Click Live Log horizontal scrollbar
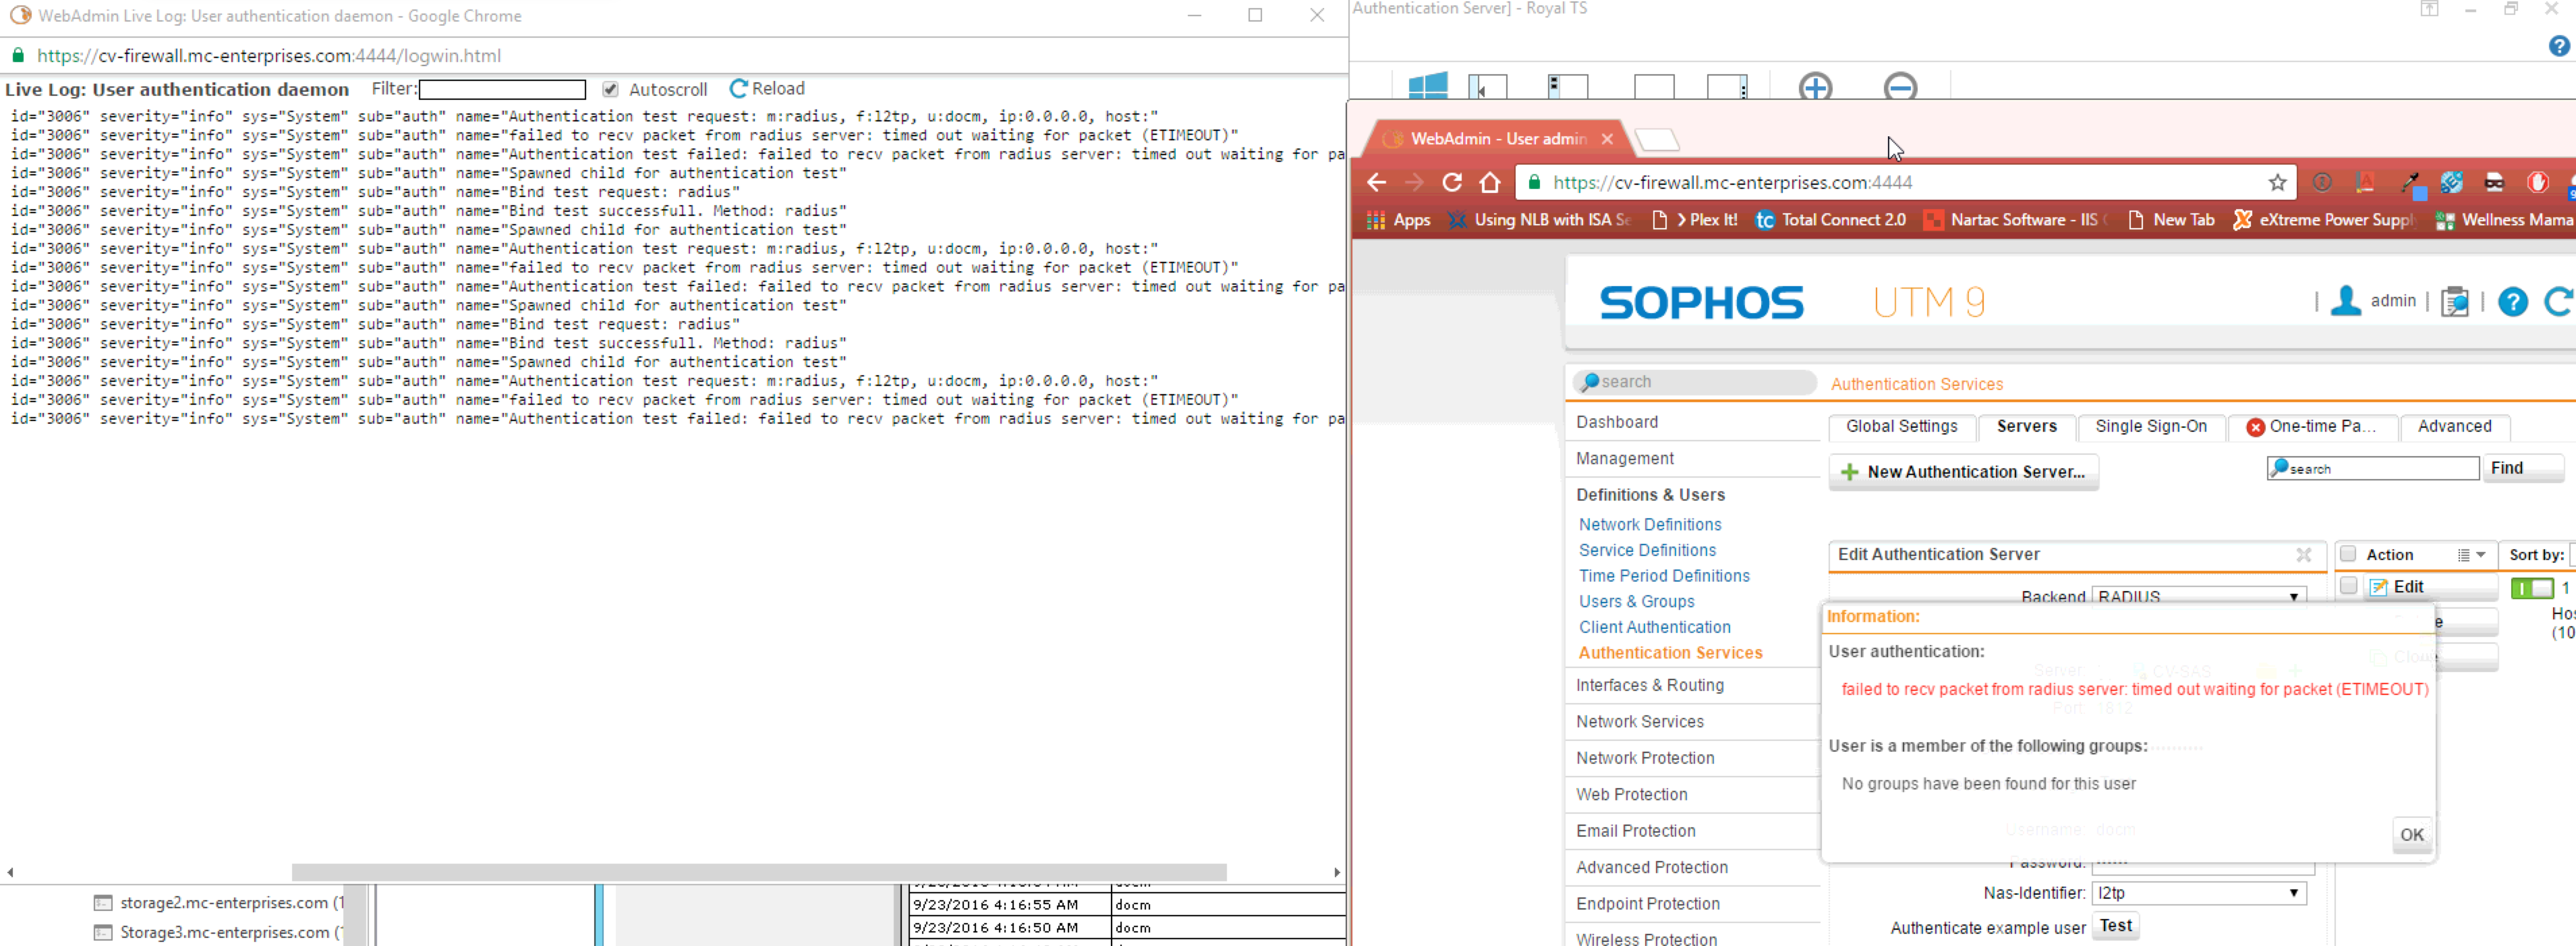The width and height of the screenshot is (2576, 946). 758,872
